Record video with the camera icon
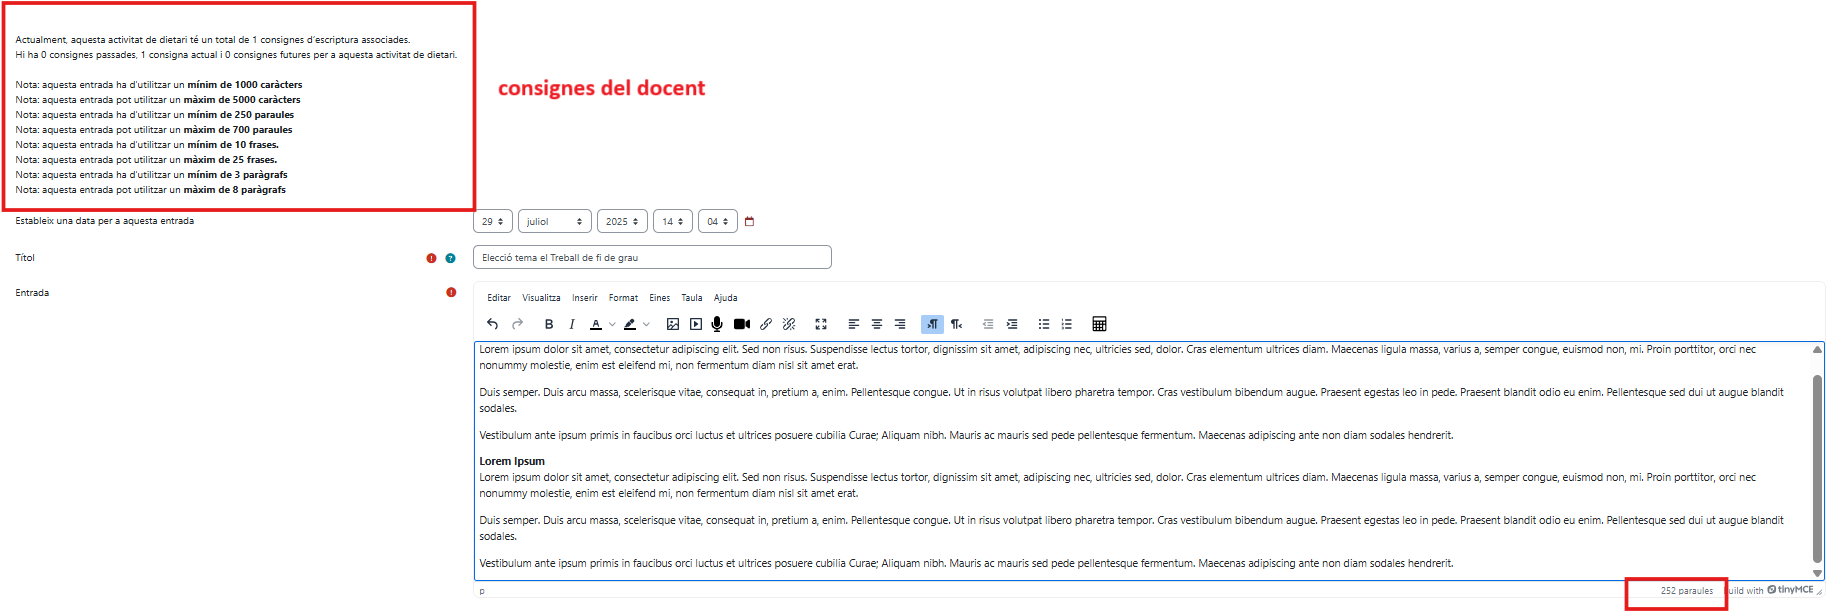1838x611 pixels. [x=741, y=324]
